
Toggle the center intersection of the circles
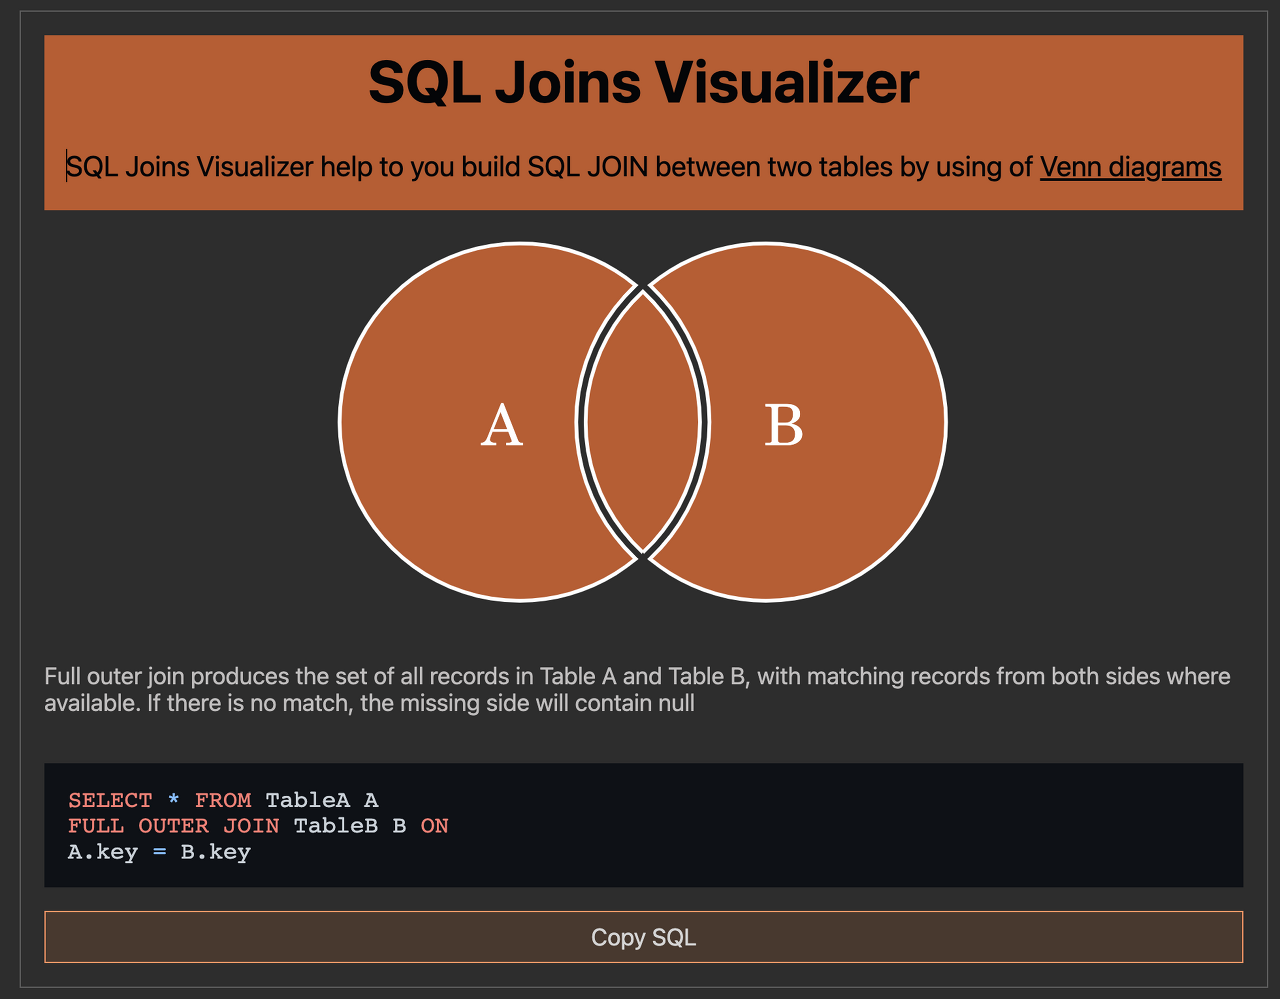tap(643, 422)
